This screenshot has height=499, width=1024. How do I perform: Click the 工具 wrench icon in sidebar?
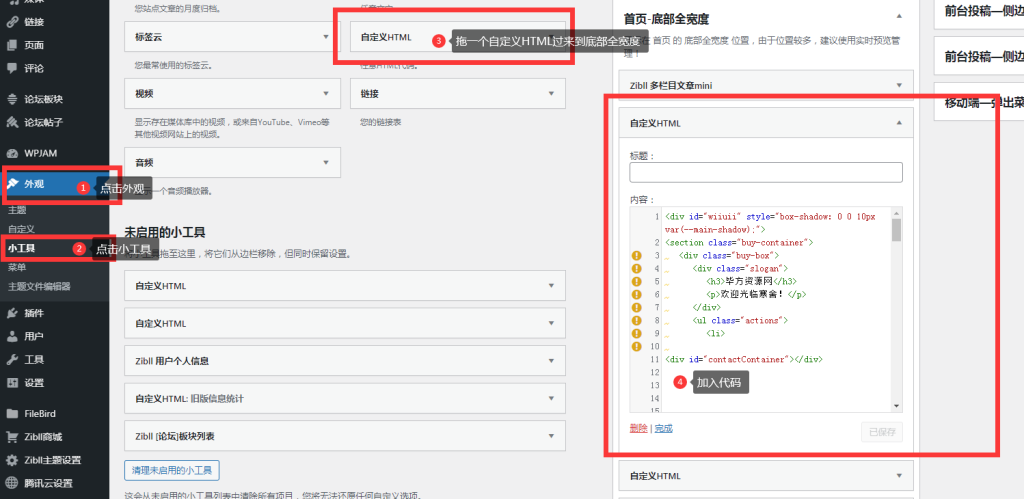coord(11,359)
